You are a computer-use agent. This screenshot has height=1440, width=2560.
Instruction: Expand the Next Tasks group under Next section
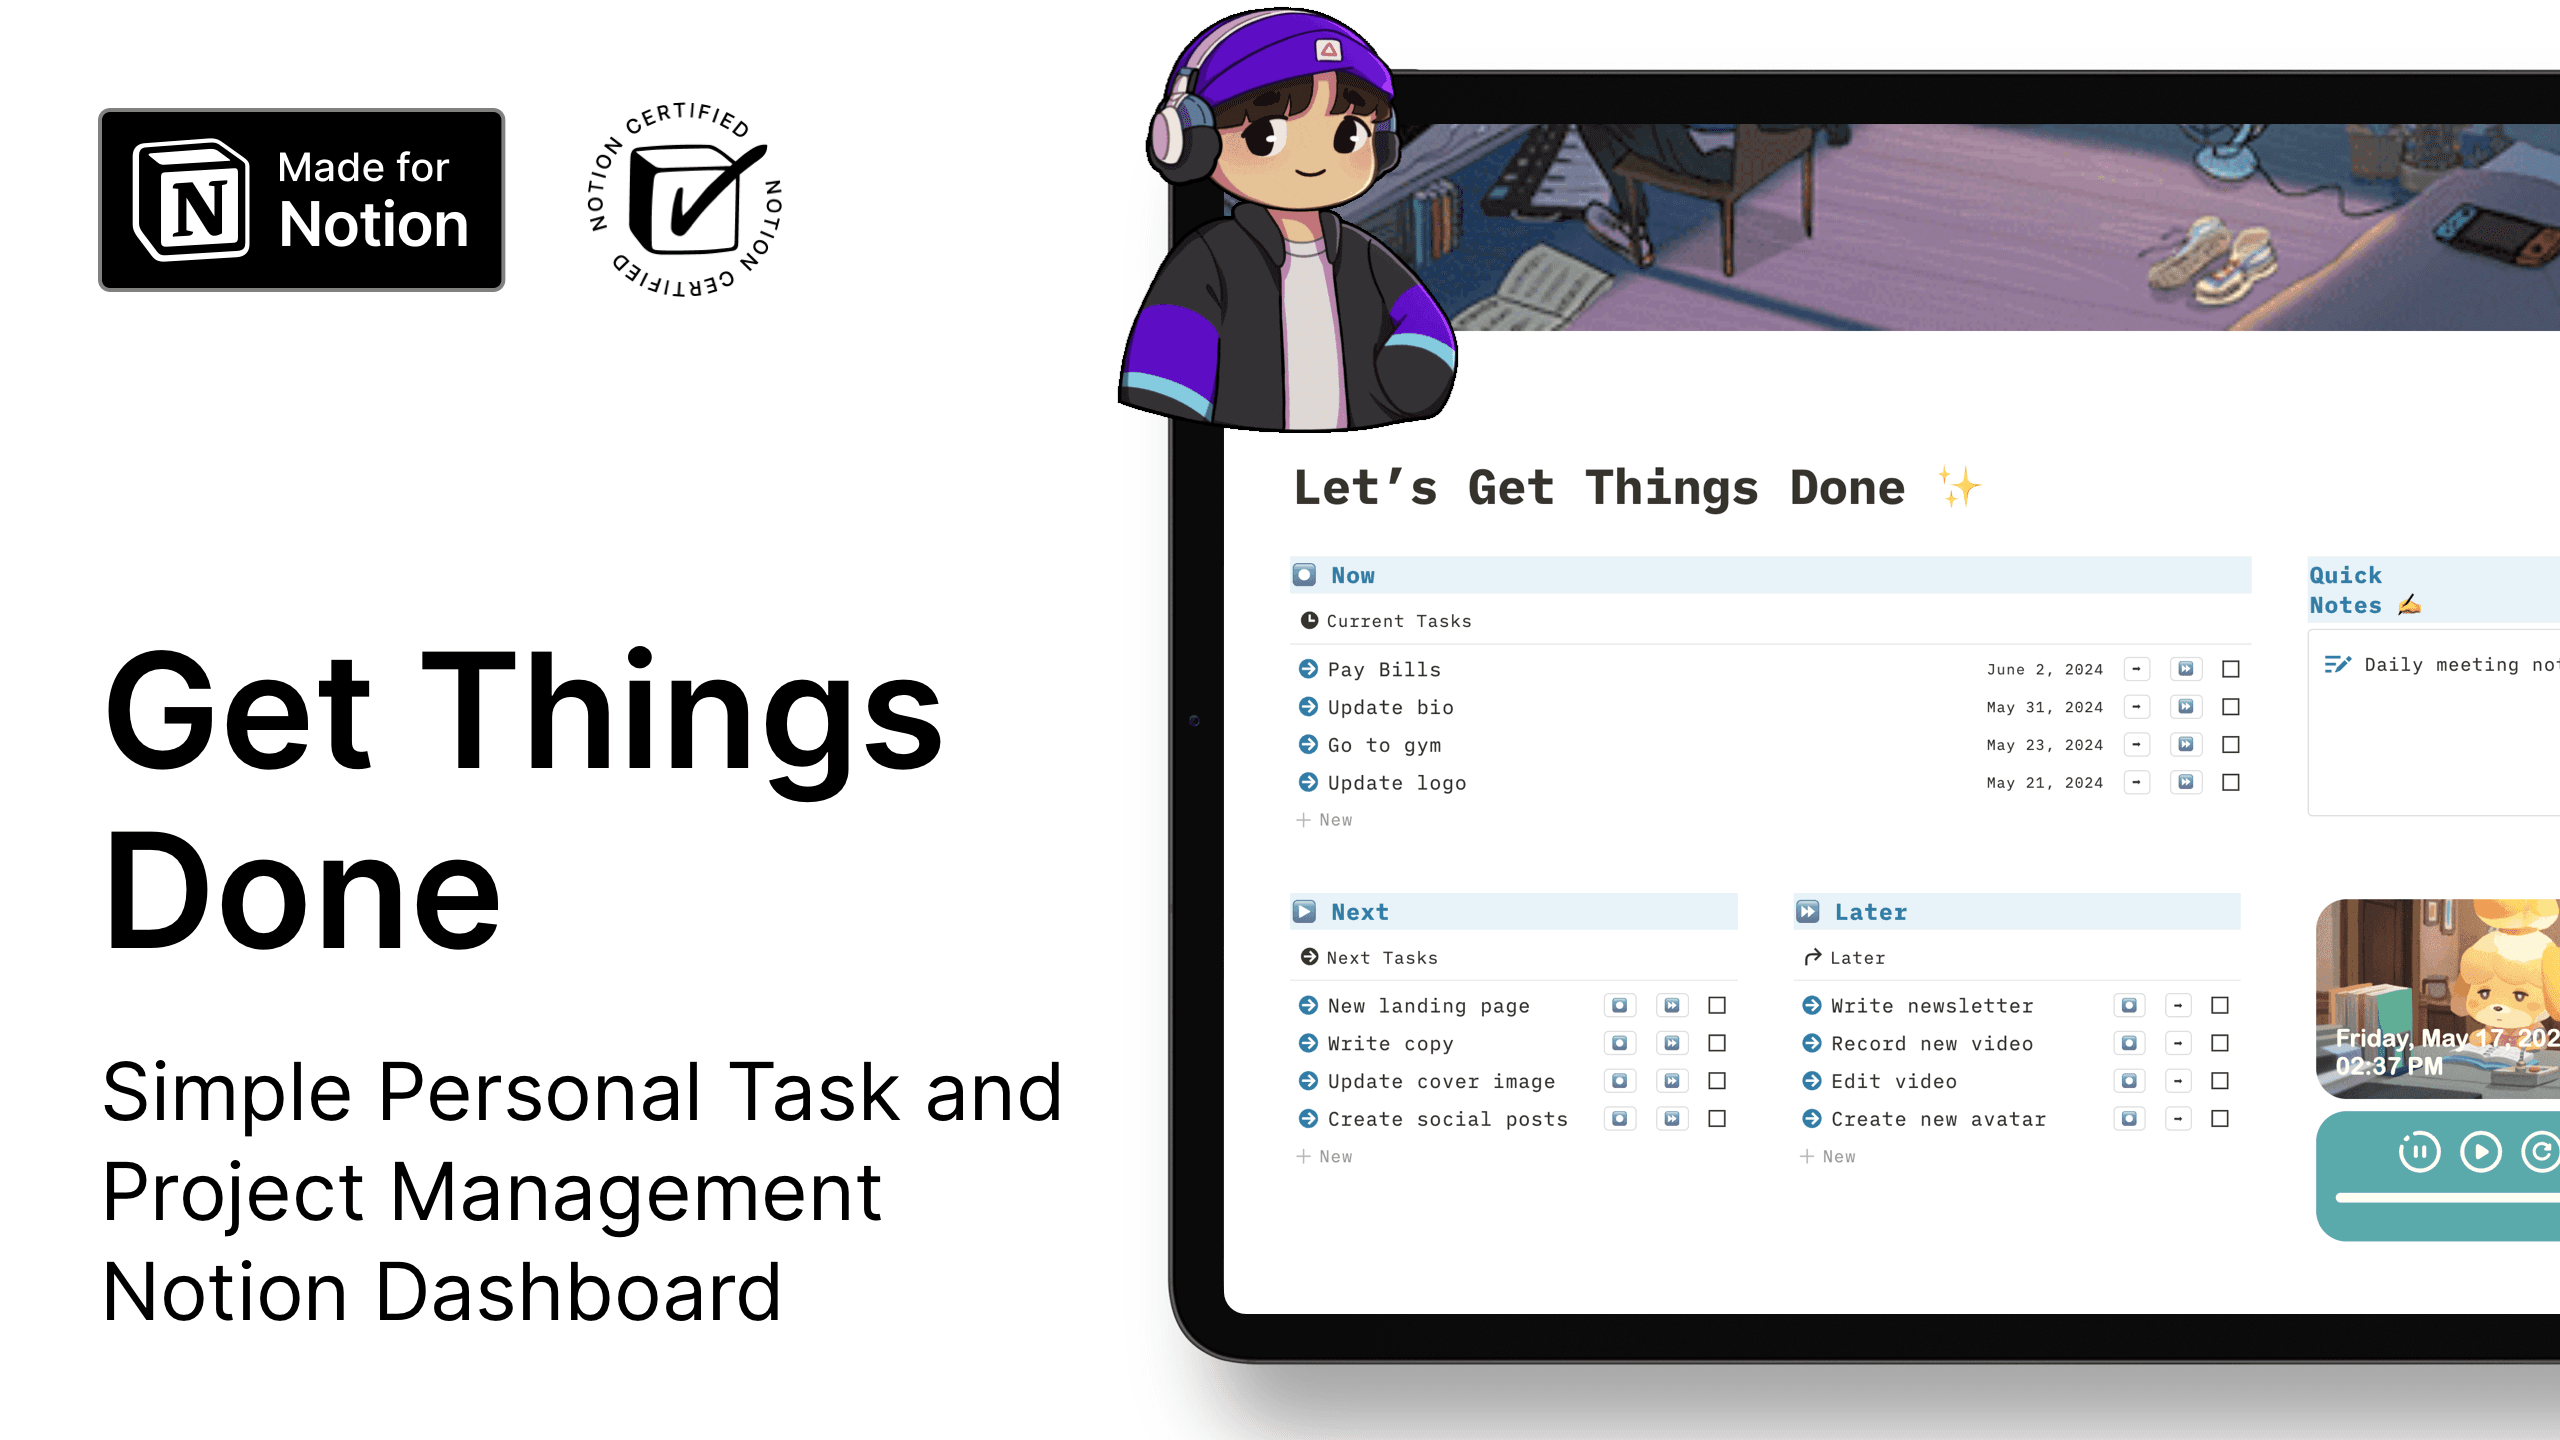click(1308, 956)
